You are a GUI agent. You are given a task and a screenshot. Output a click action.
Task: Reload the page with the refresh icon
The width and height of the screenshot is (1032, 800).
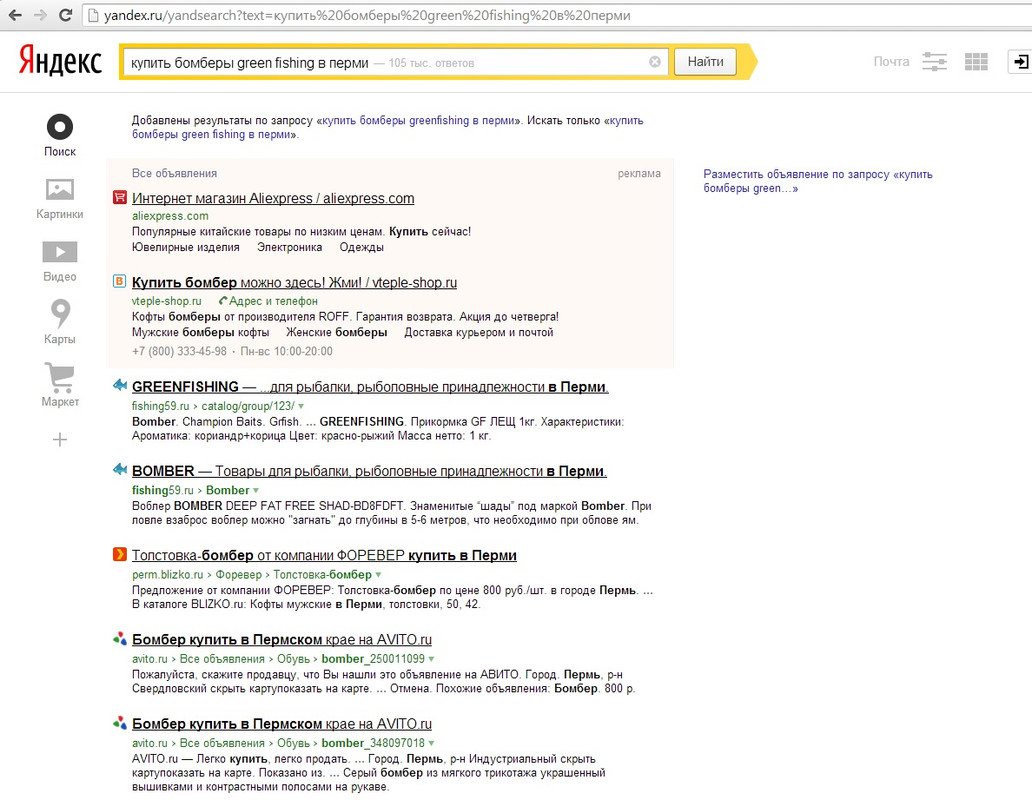[65, 14]
